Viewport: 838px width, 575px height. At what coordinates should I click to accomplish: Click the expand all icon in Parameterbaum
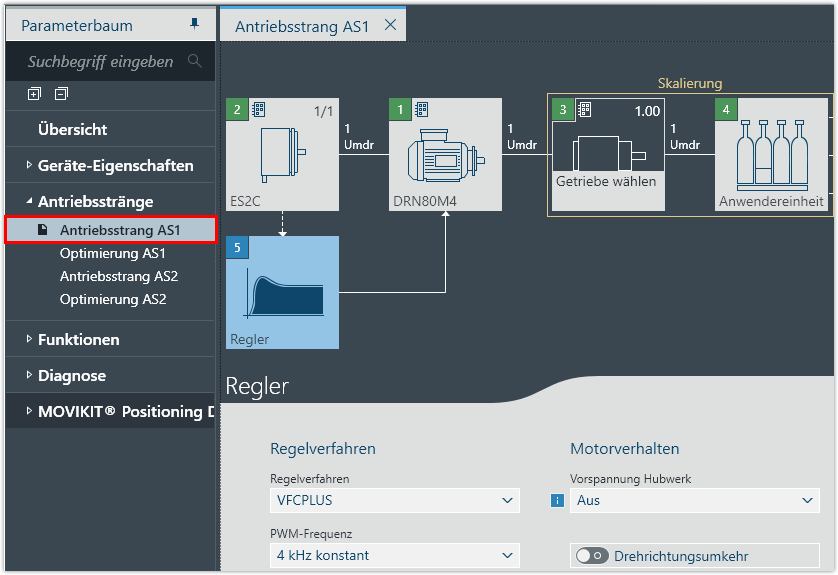(34, 94)
